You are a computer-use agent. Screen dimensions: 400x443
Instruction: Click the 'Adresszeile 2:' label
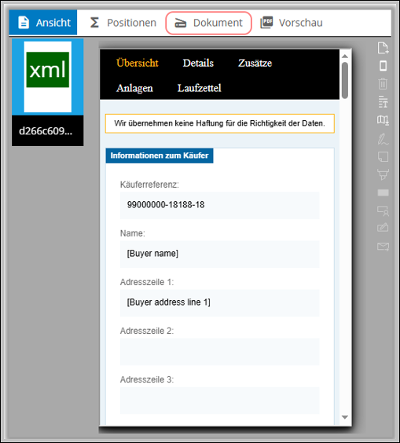(x=147, y=331)
